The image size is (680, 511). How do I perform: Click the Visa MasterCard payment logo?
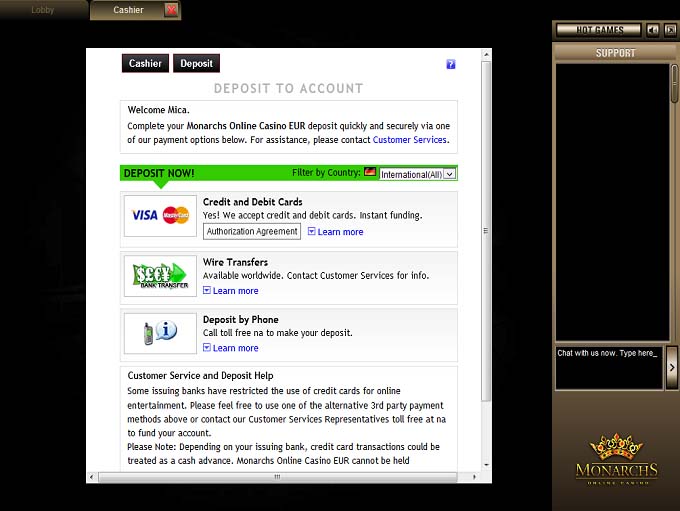click(x=160, y=215)
